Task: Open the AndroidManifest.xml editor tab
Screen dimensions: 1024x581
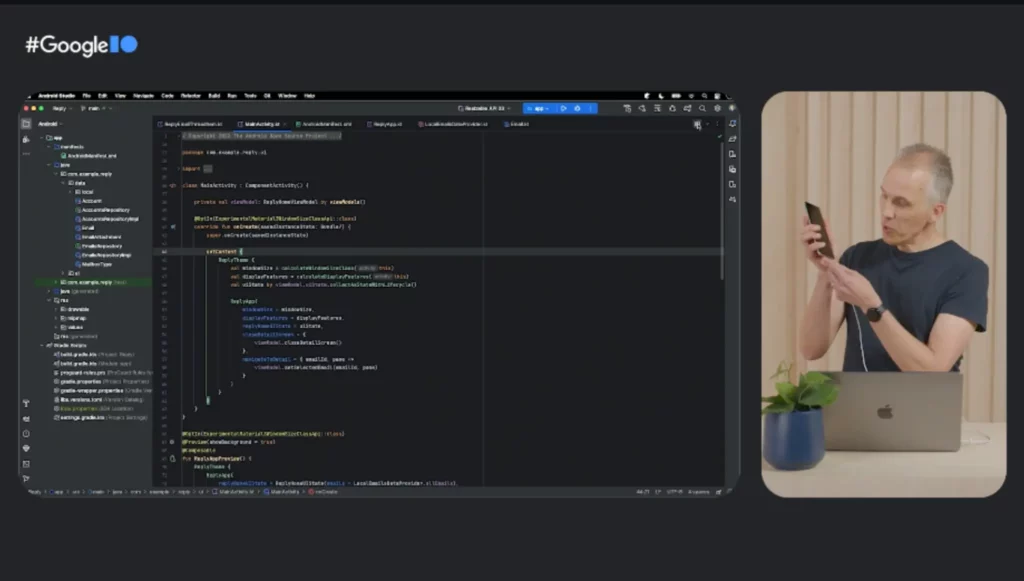Action: 326,124
